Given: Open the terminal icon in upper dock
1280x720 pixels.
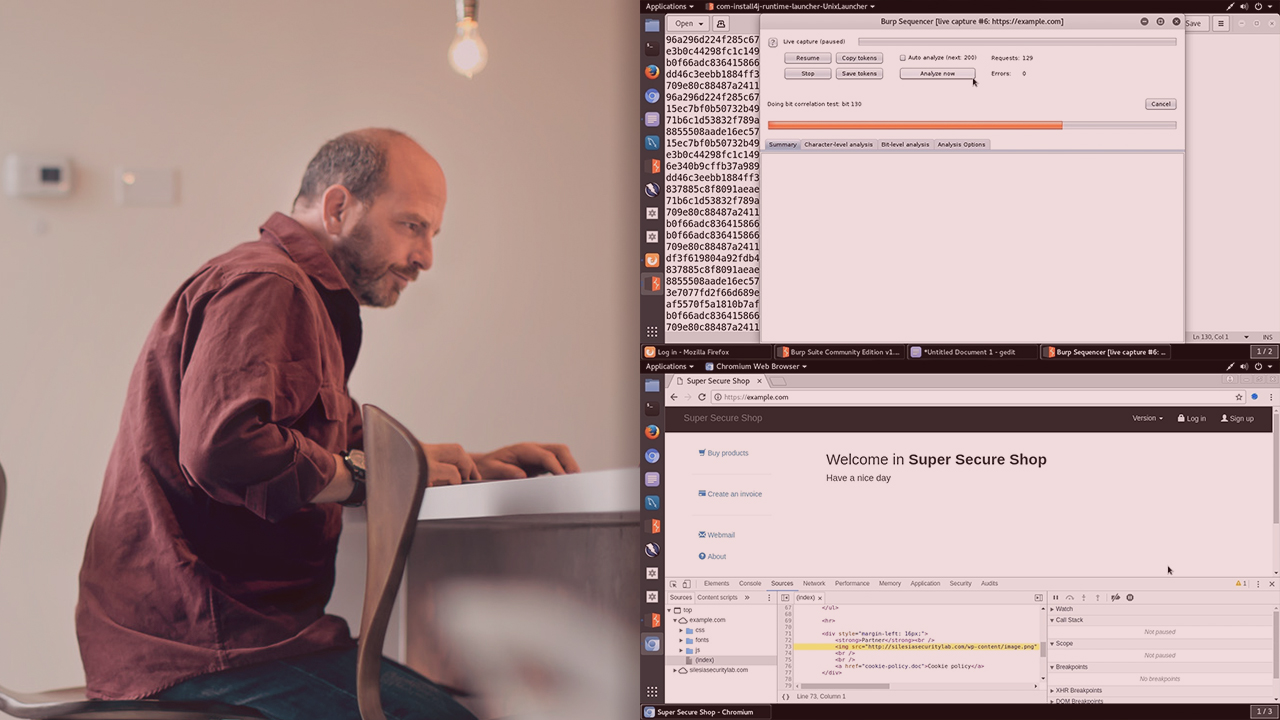Looking at the screenshot, I should click(x=652, y=48).
